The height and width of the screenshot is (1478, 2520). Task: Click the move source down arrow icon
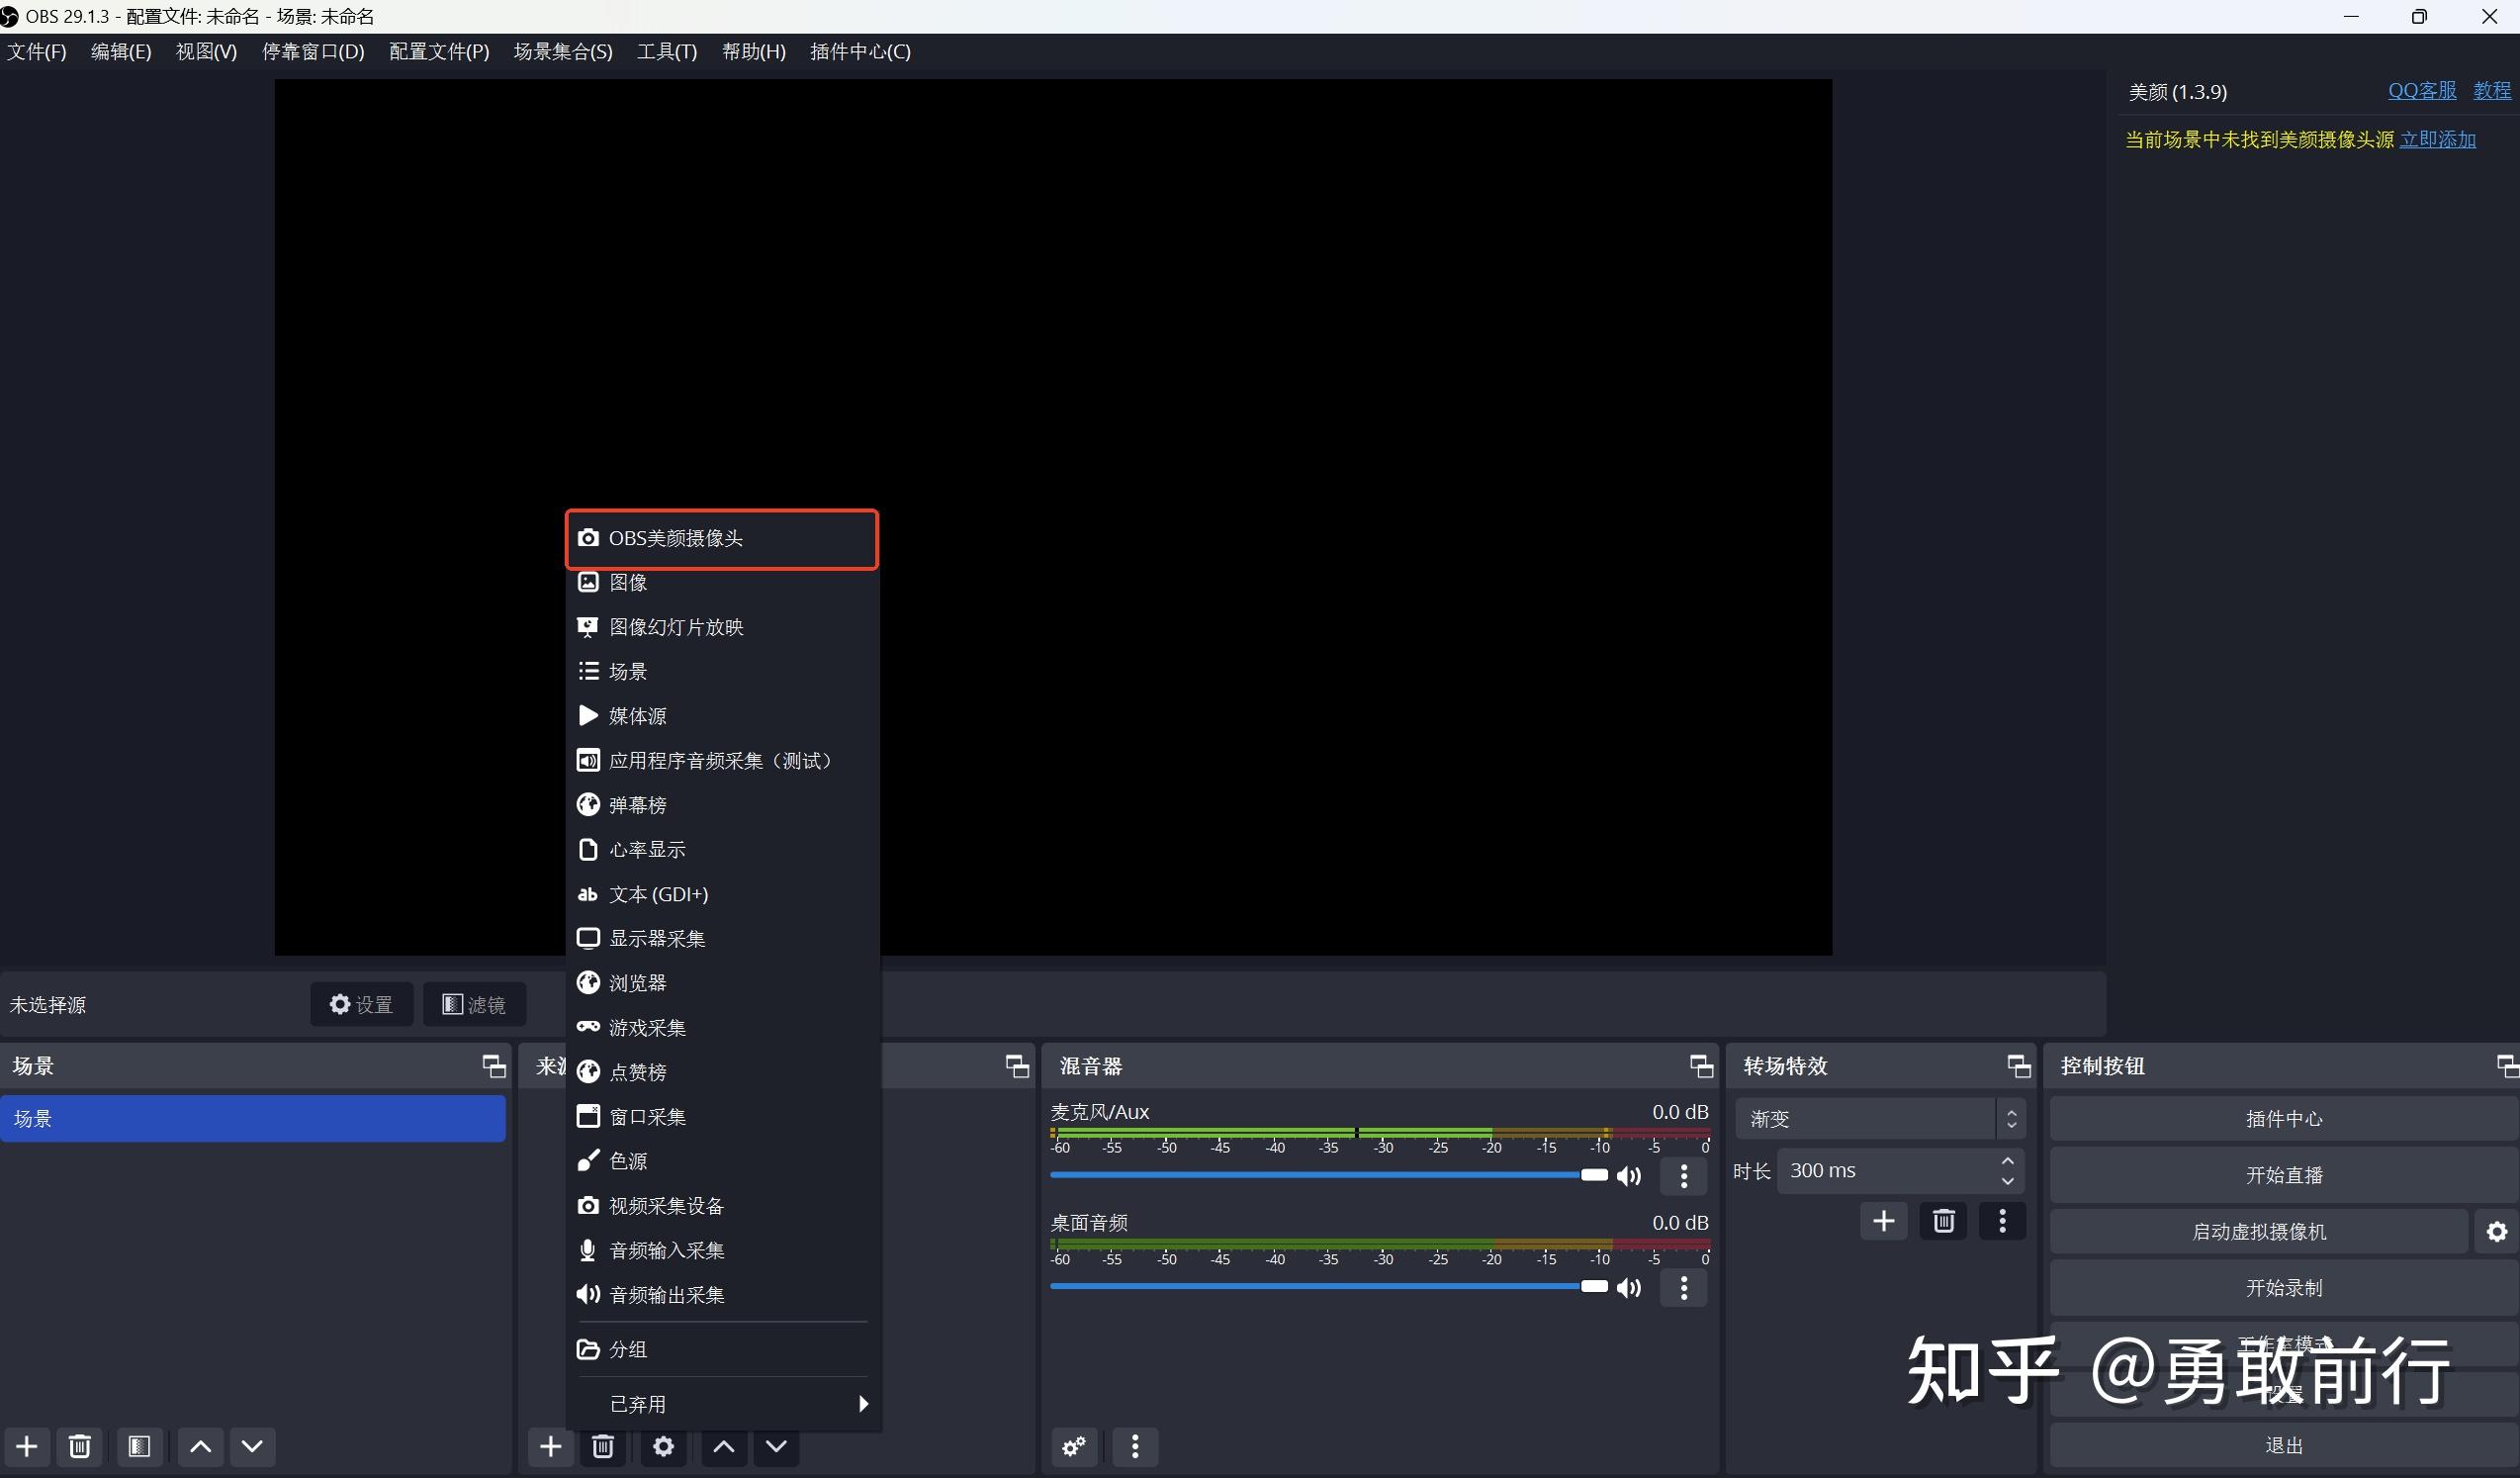coord(777,1447)
